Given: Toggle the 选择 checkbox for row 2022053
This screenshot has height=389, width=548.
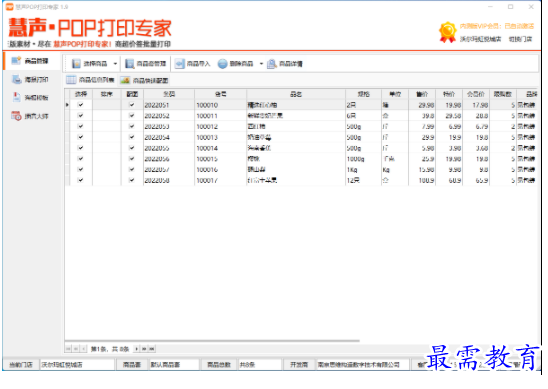Looking at the screenshot, I should coord(81,126).
